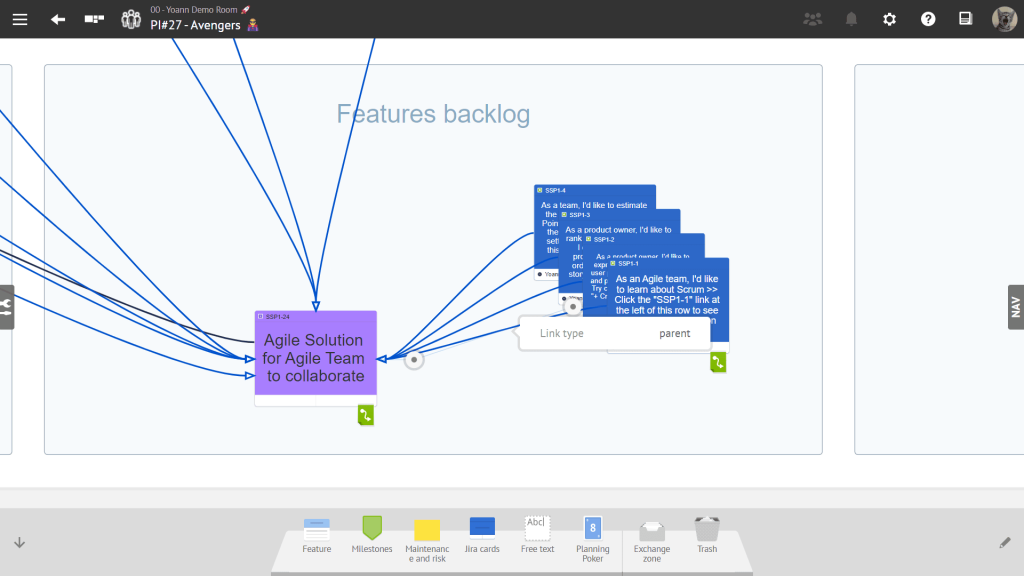Open the Exchange zone

click(652, 531)
